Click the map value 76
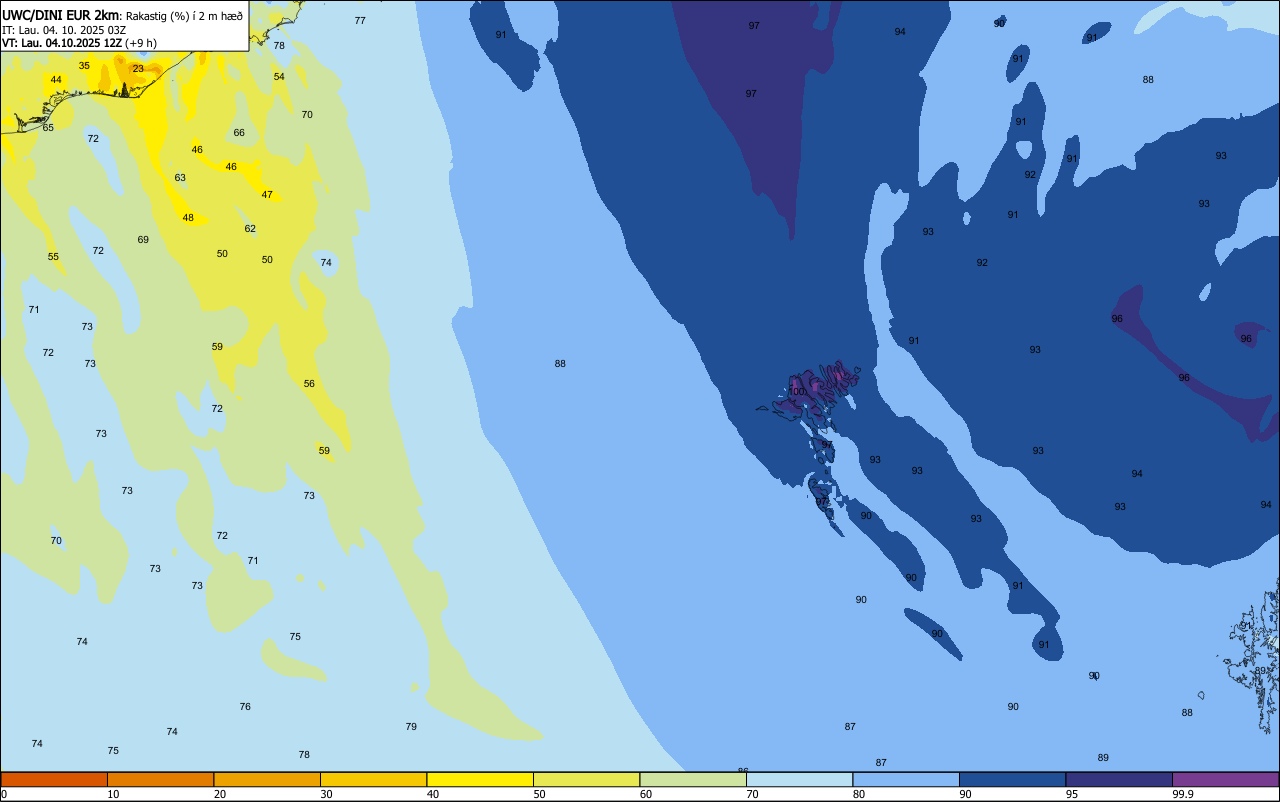1280x802 pixels. point(245,707)
